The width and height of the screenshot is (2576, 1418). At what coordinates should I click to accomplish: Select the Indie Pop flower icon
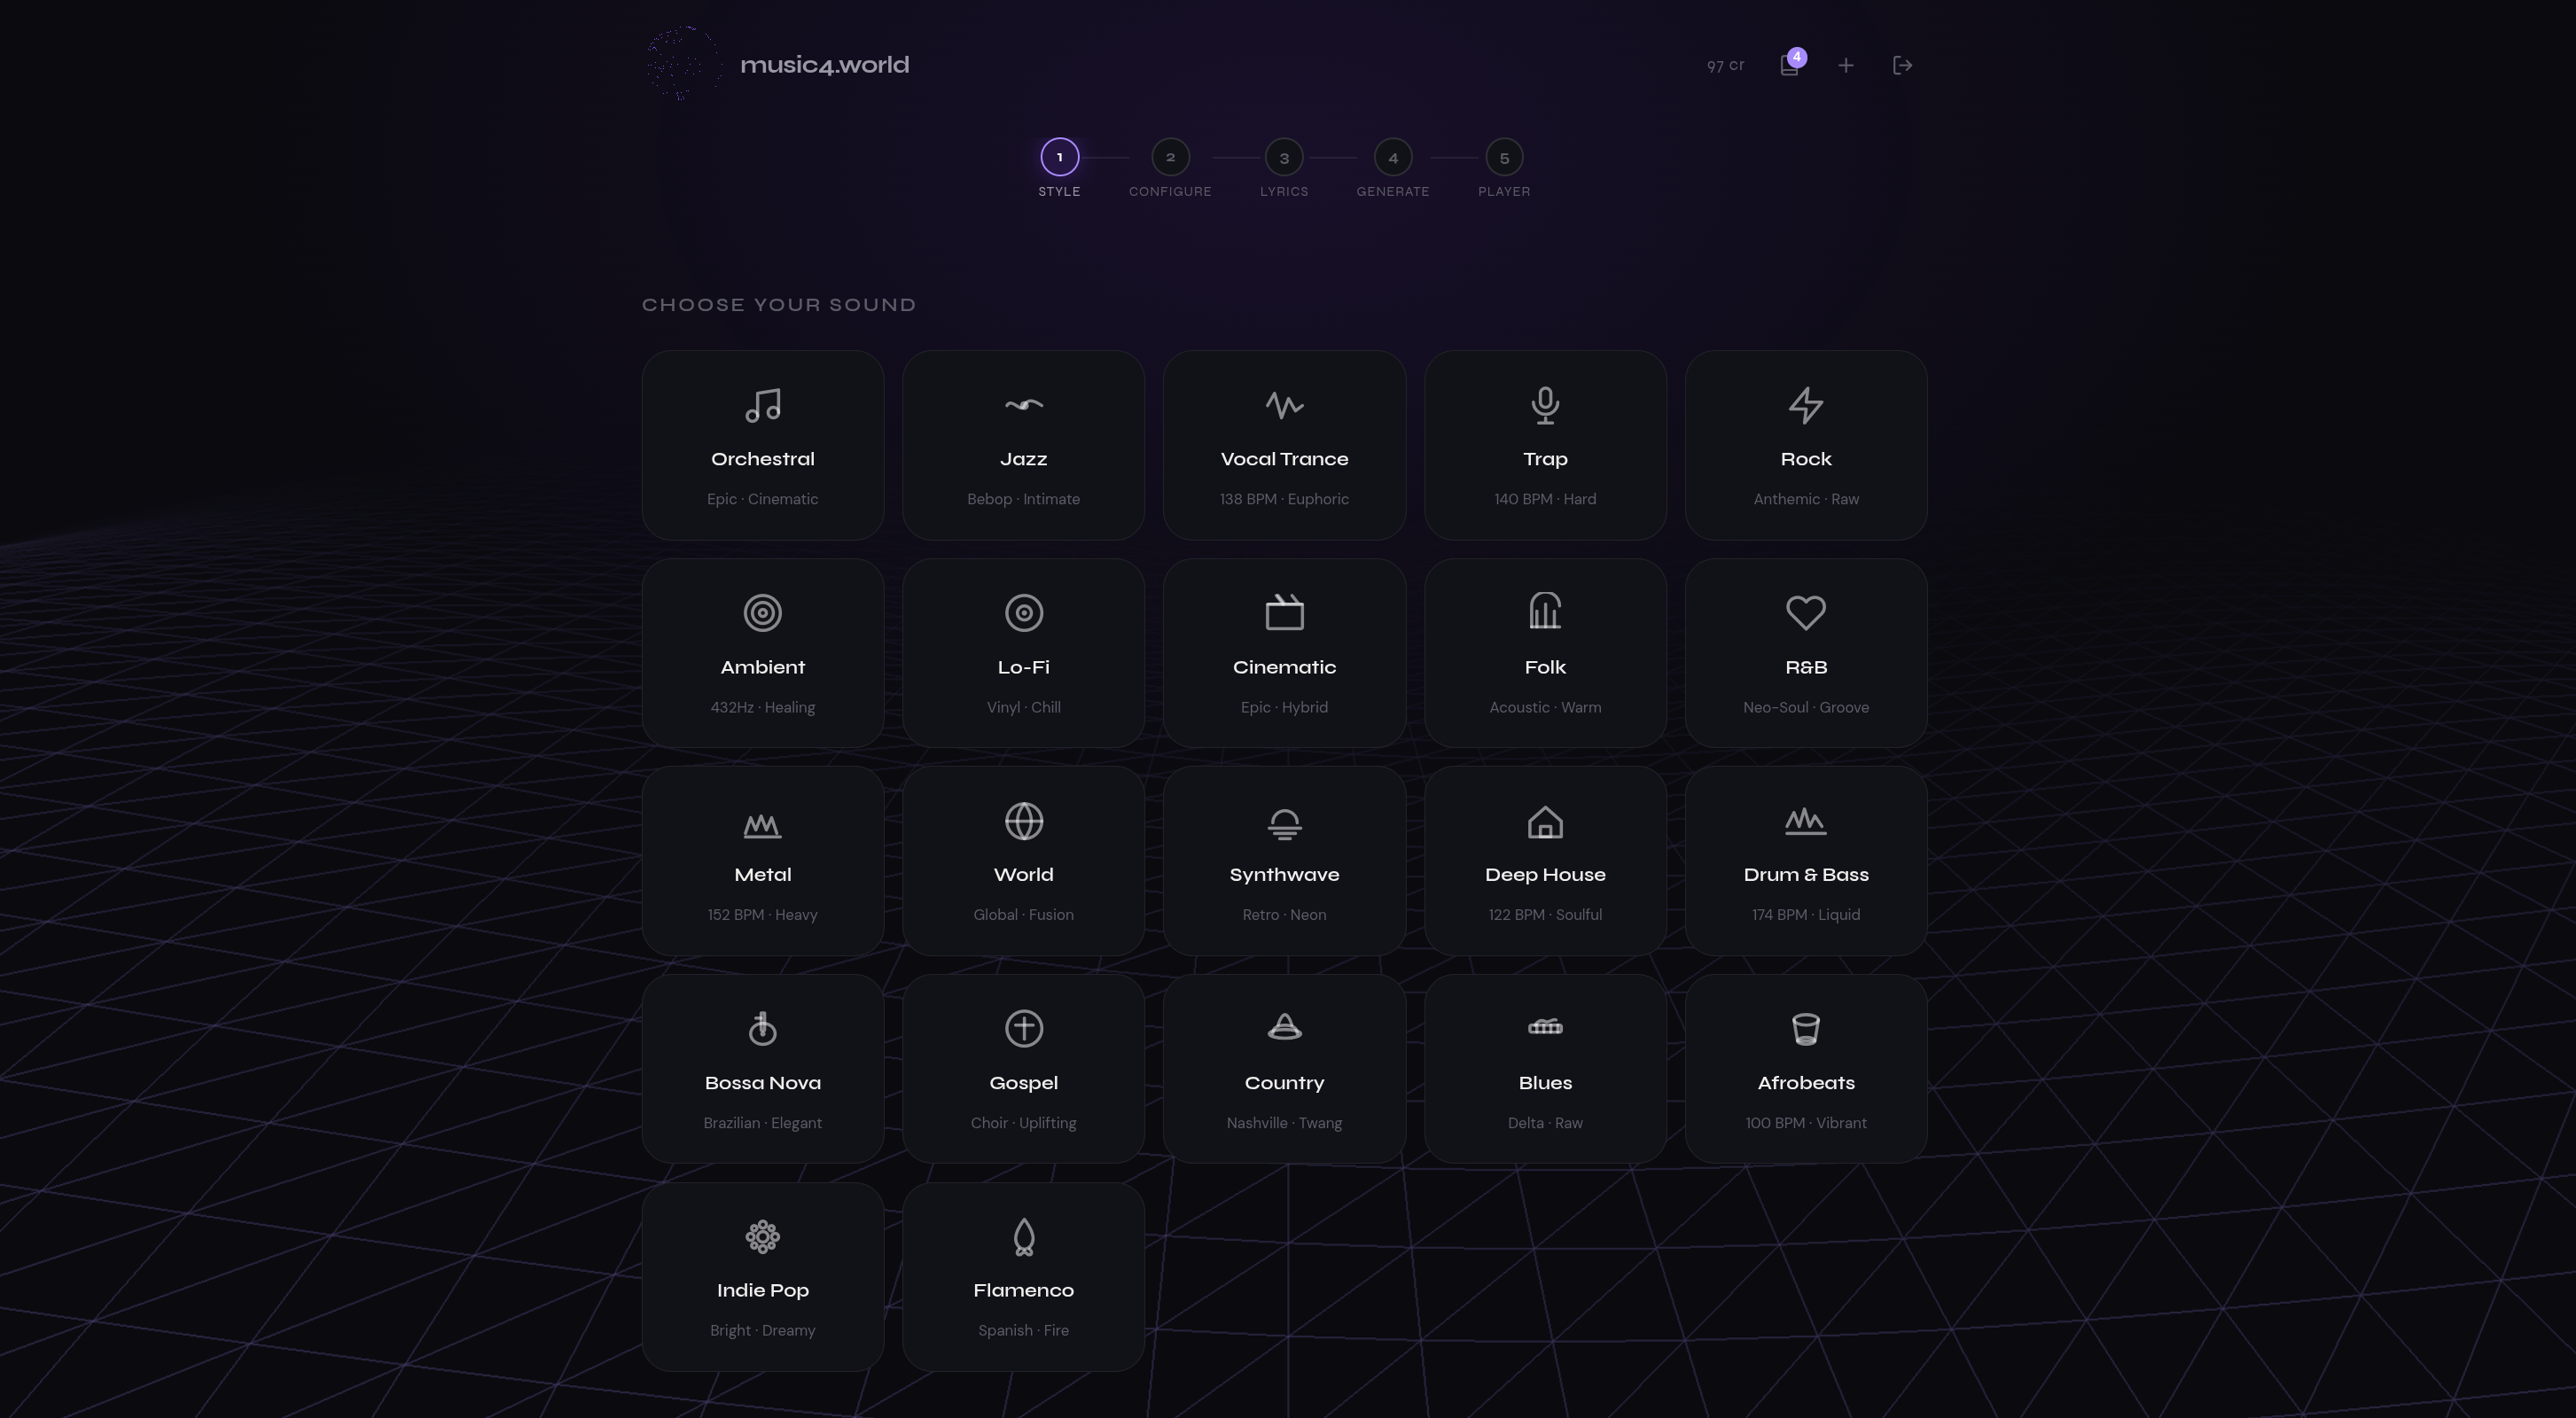(x=763, y=1236)
